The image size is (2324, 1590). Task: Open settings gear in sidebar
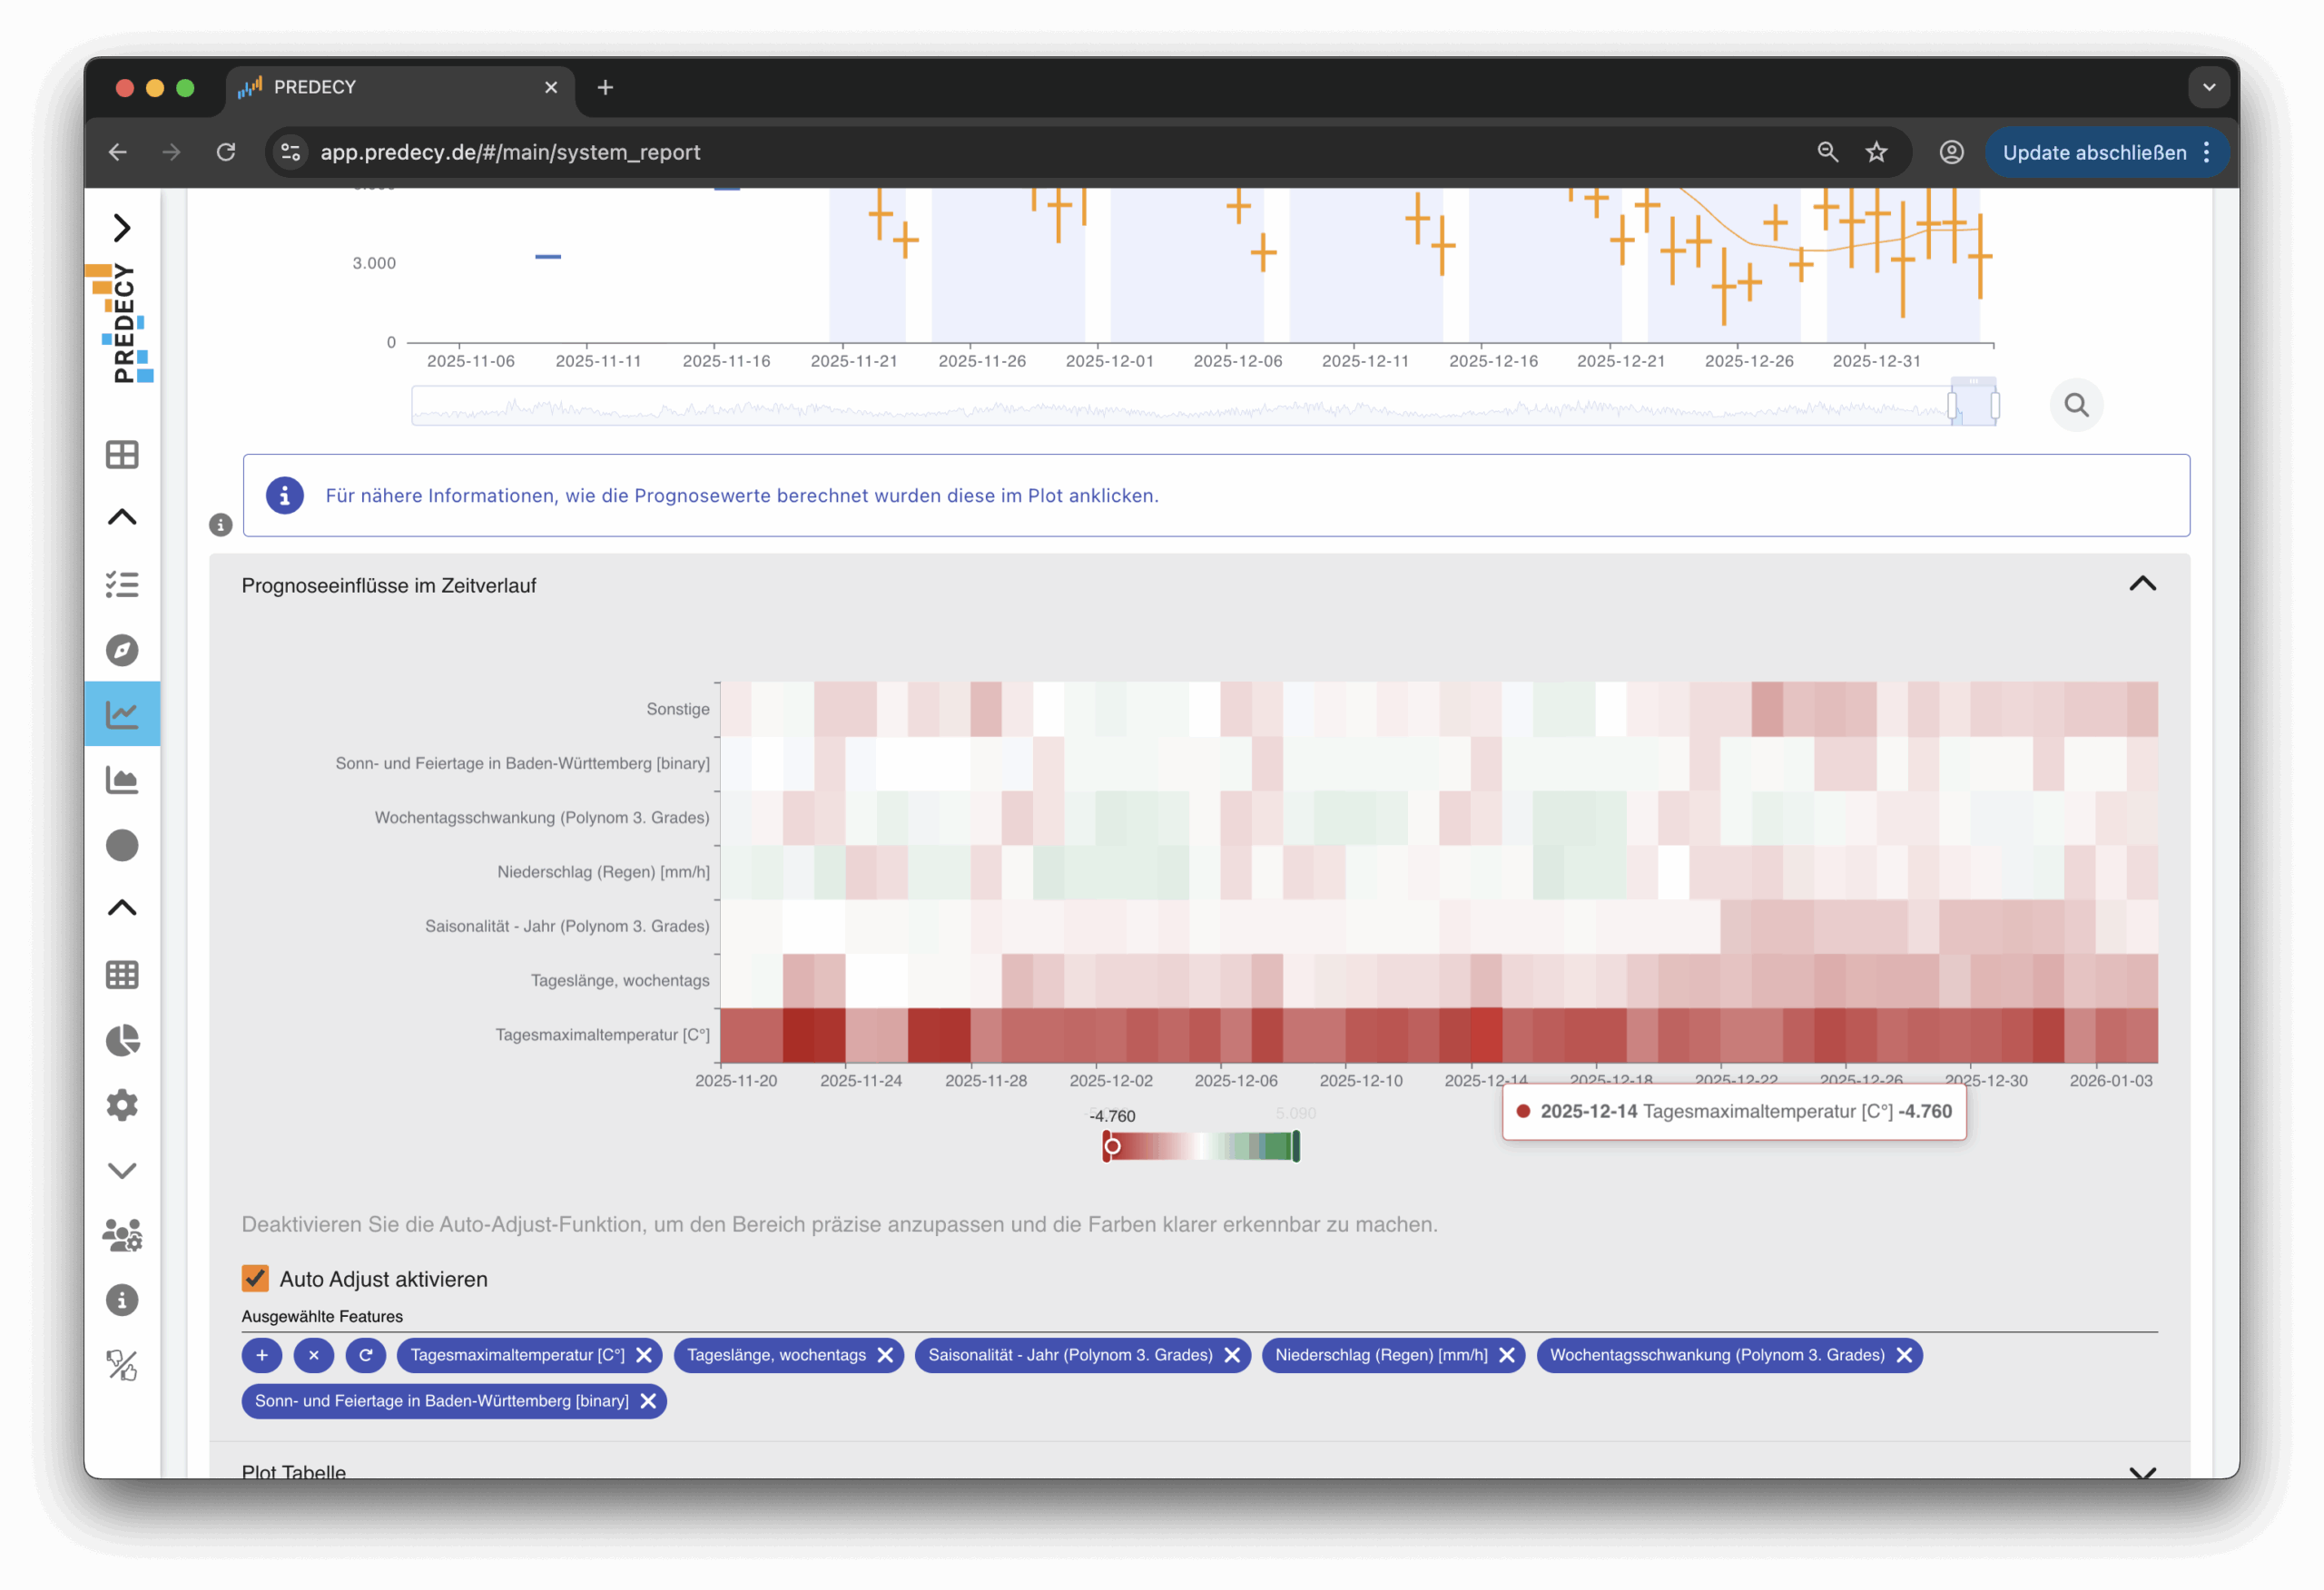(122, 1105)
